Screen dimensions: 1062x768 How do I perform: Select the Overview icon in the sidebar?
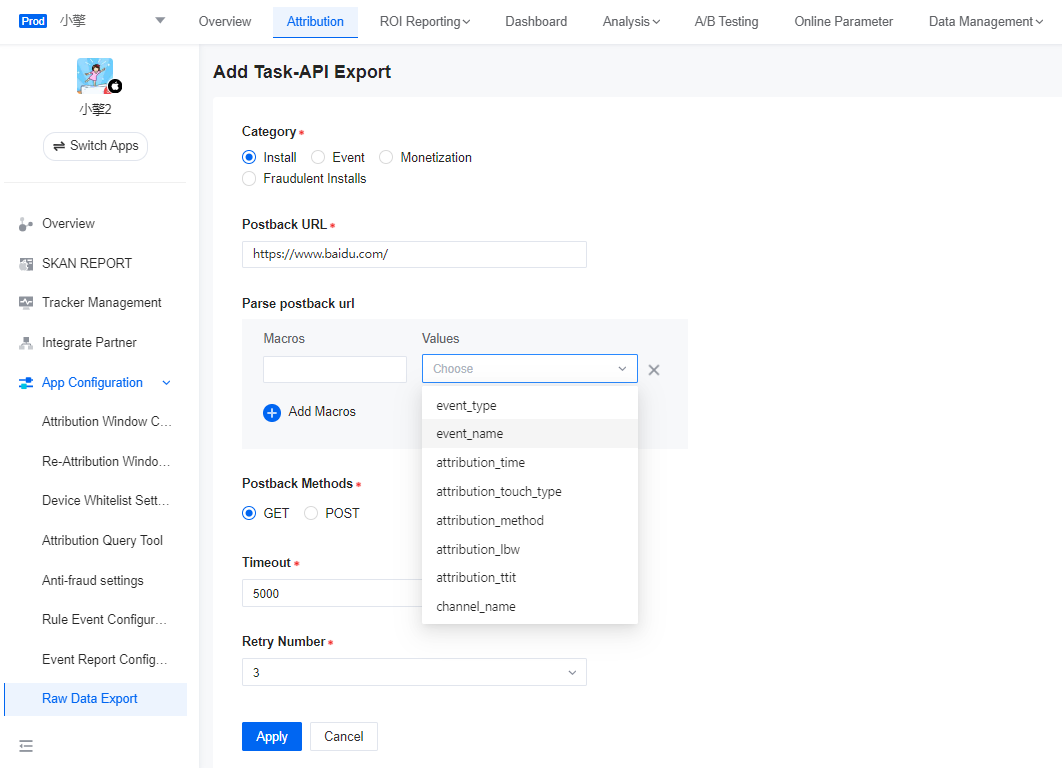pyautogui.click(x=24, y=223)
